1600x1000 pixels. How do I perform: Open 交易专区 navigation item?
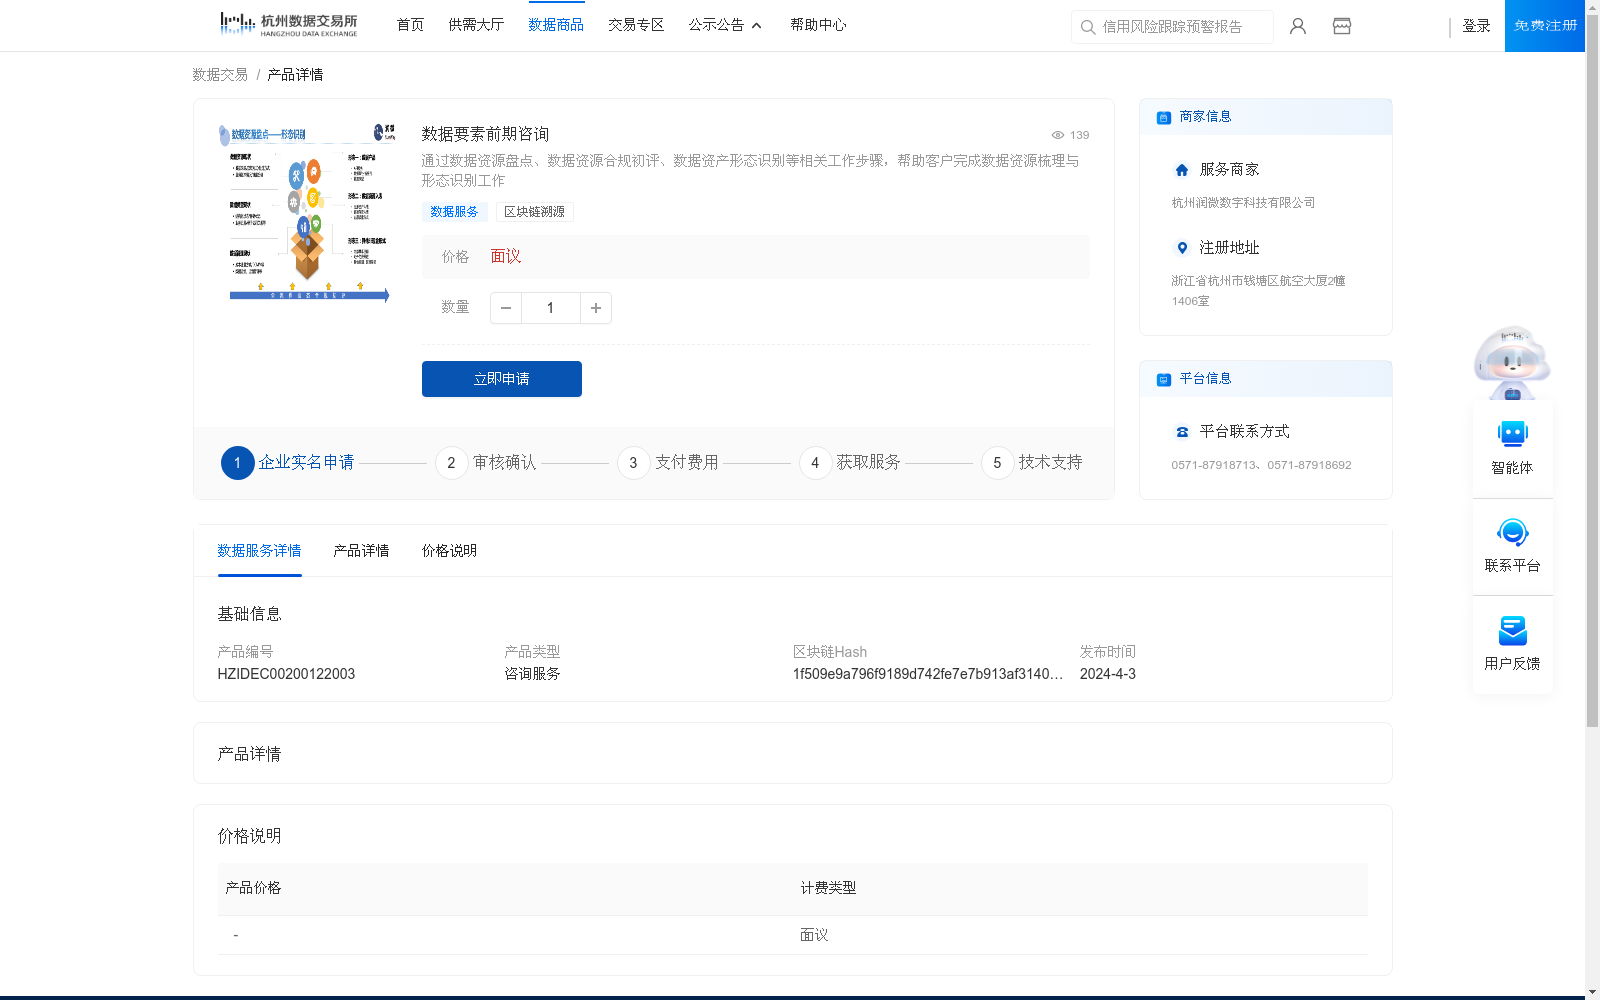[636, 25]
